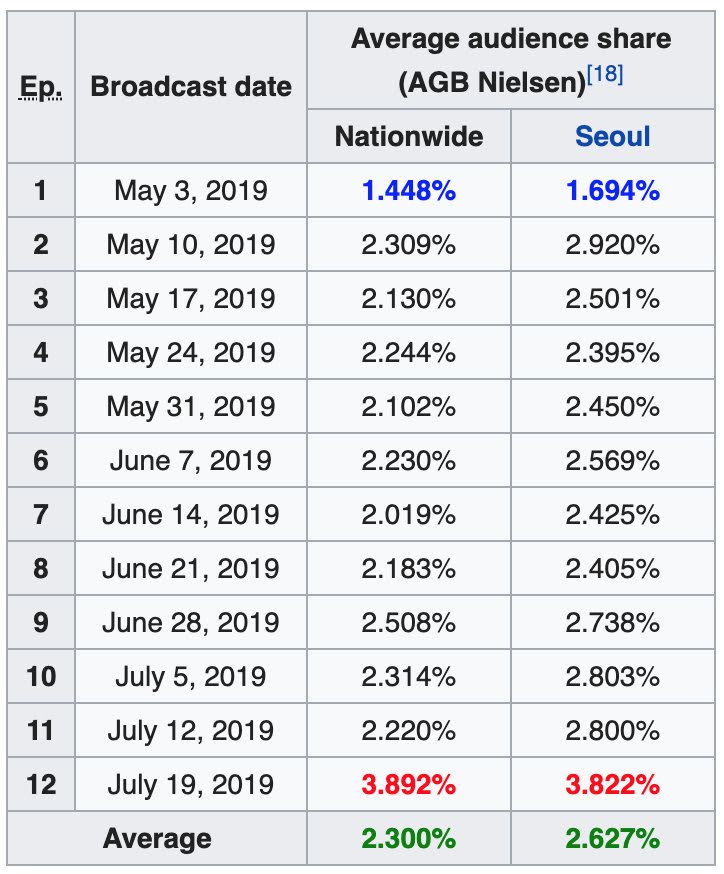Image resolution: width=724 pixels, height=874 pixels.
Task: Click the green 2.627% average value
Action: [612, 839]
